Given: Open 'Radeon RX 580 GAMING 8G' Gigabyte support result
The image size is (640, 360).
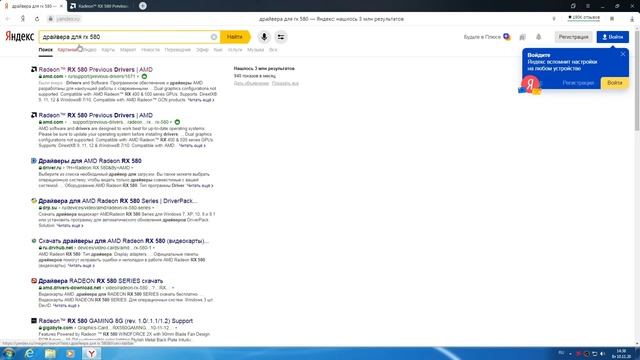Looking at the screenshot, I should click(116, 321).
